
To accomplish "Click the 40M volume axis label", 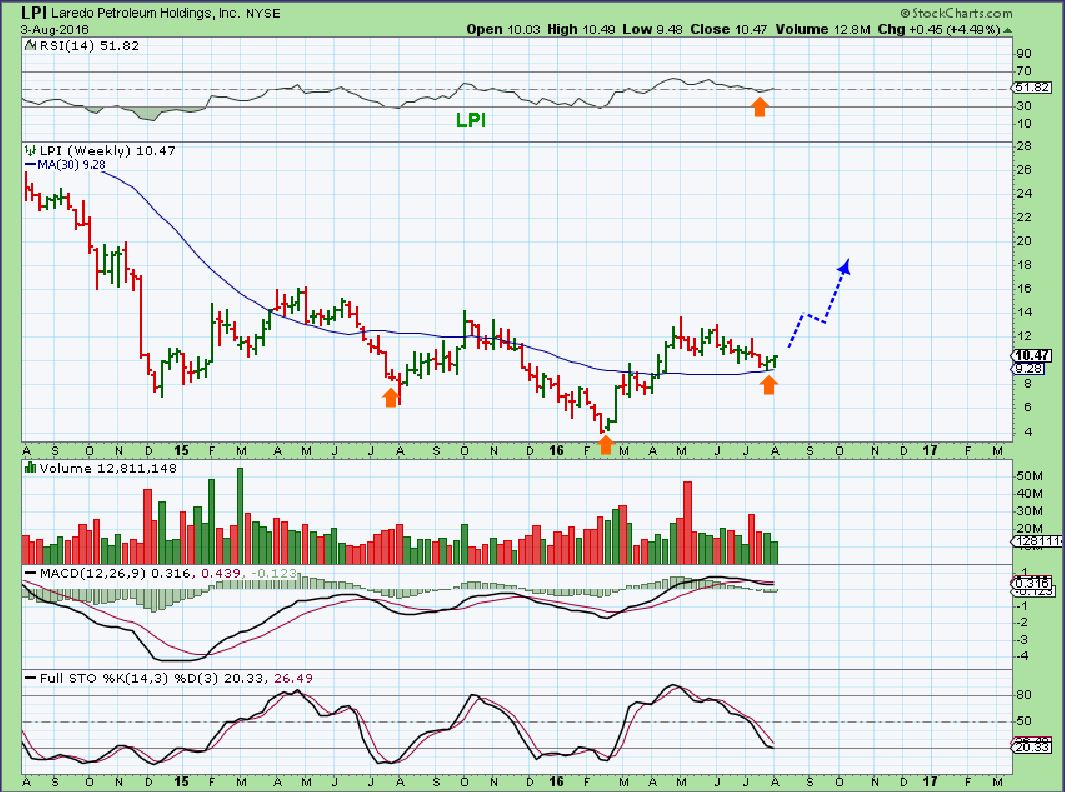I will [x=1030, y=493].
